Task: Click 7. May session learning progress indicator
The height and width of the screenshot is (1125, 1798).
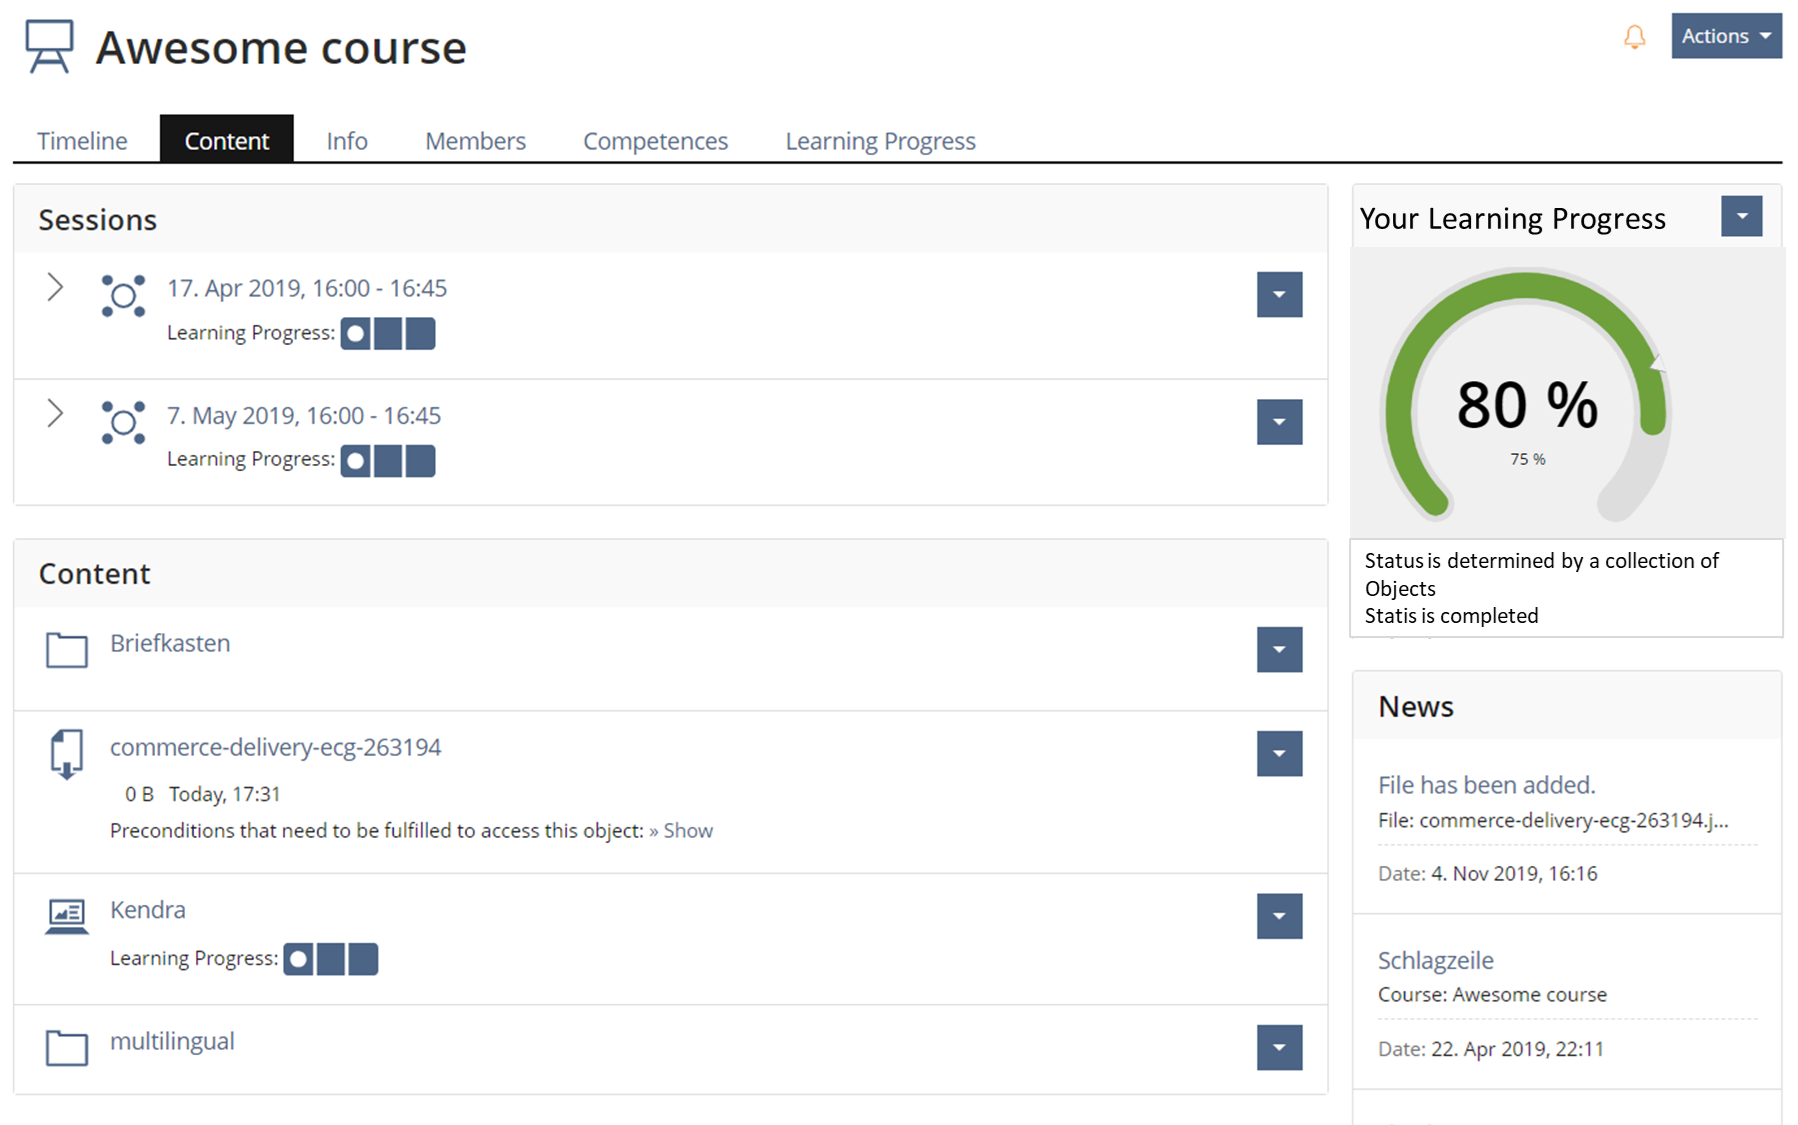Action: pyautogui.click(x=388, y=461)
